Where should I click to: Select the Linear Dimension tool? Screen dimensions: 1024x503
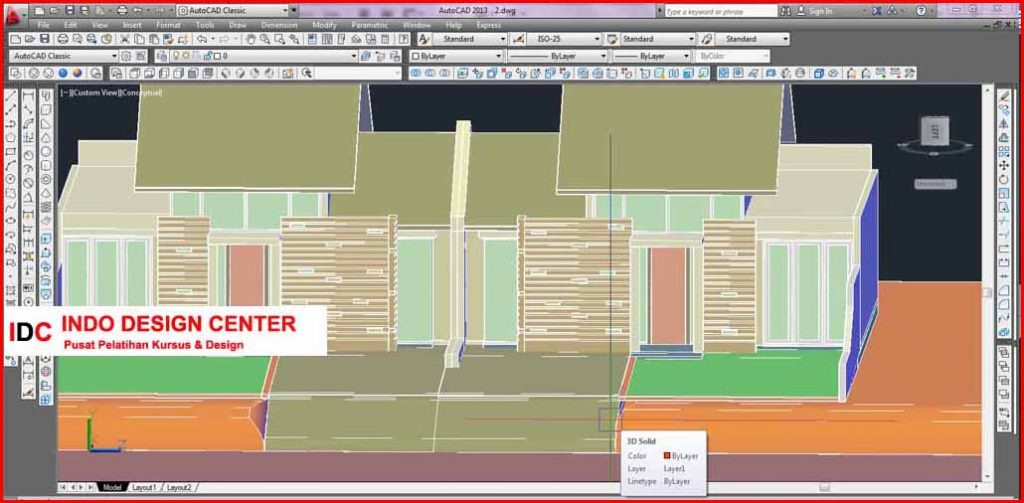click(x=29, y=96)
